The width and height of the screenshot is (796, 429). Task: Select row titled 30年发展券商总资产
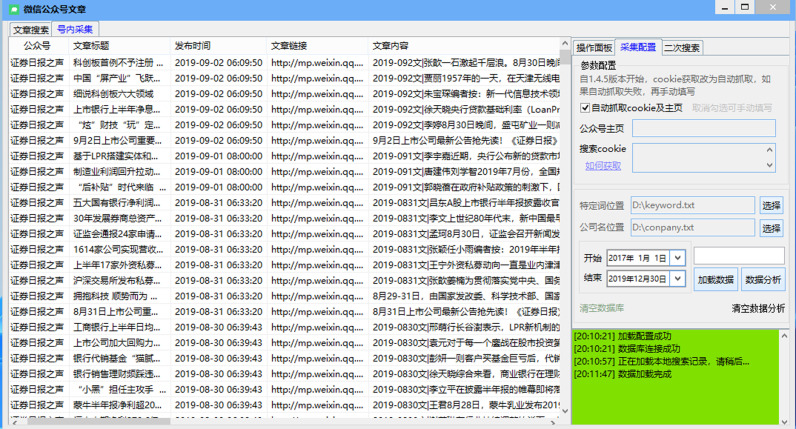(x=284, y=218)
